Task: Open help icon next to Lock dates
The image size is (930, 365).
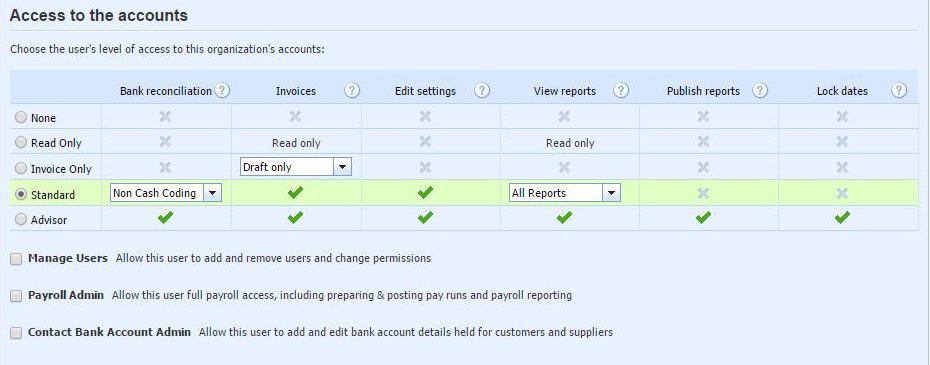Action: pos(899,91)
